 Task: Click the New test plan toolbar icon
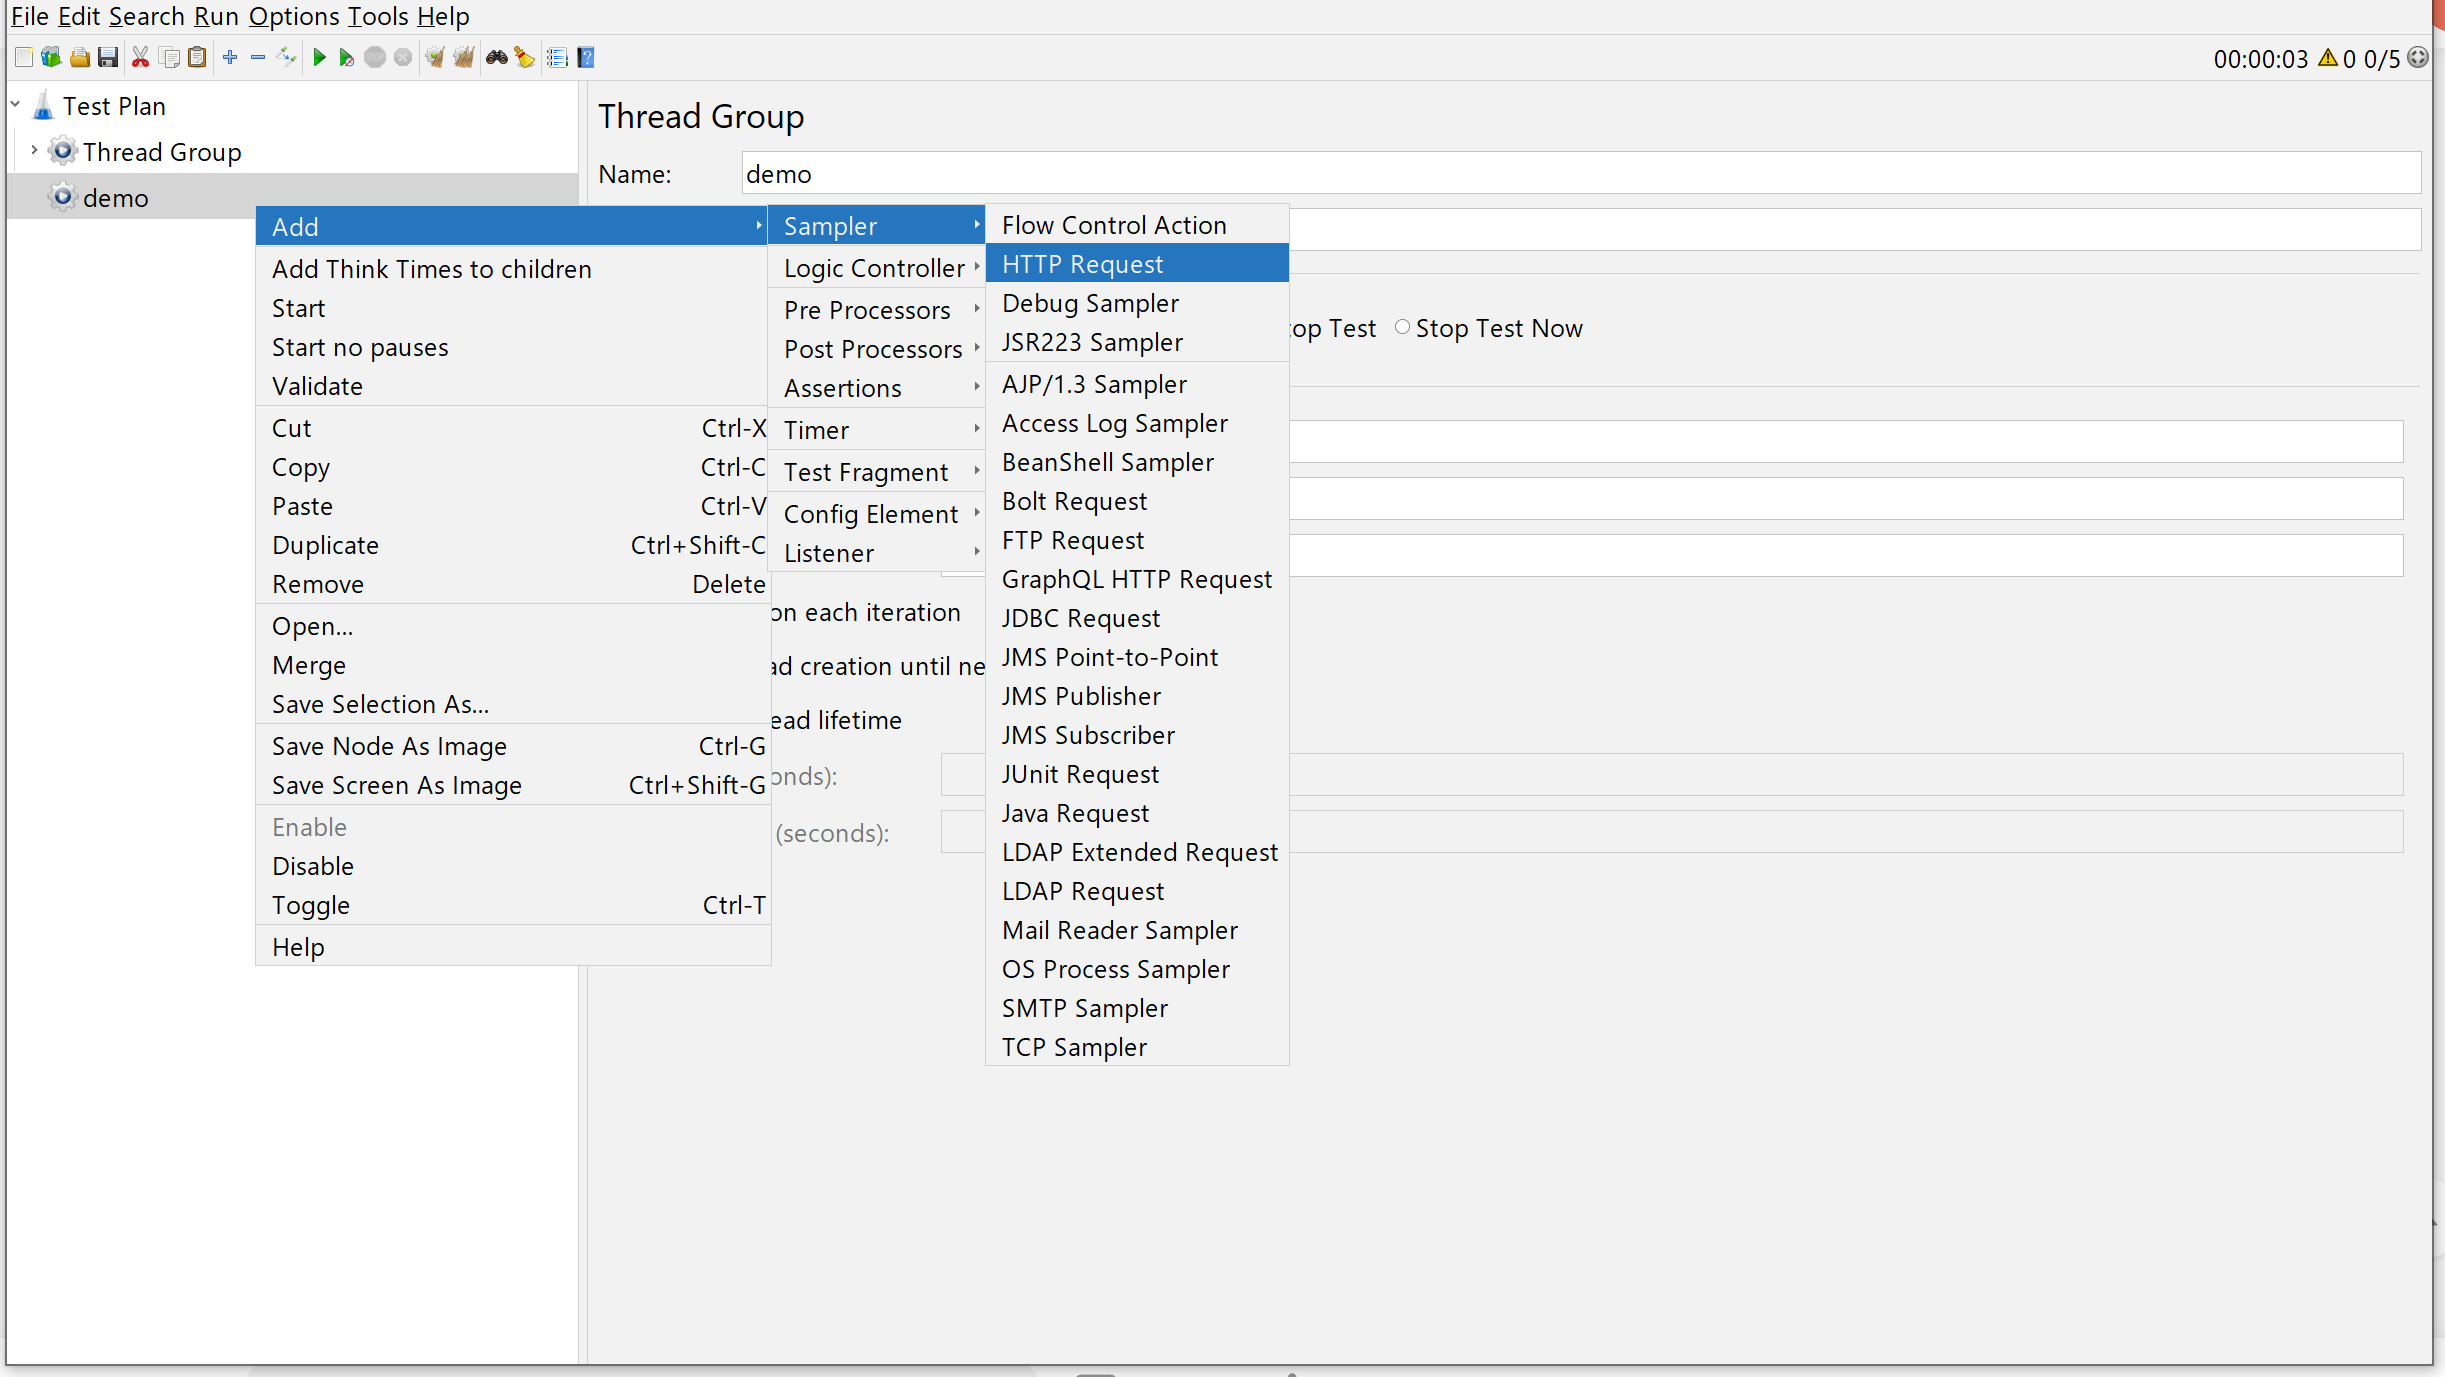pyautogui.click(x=24, y=58)
